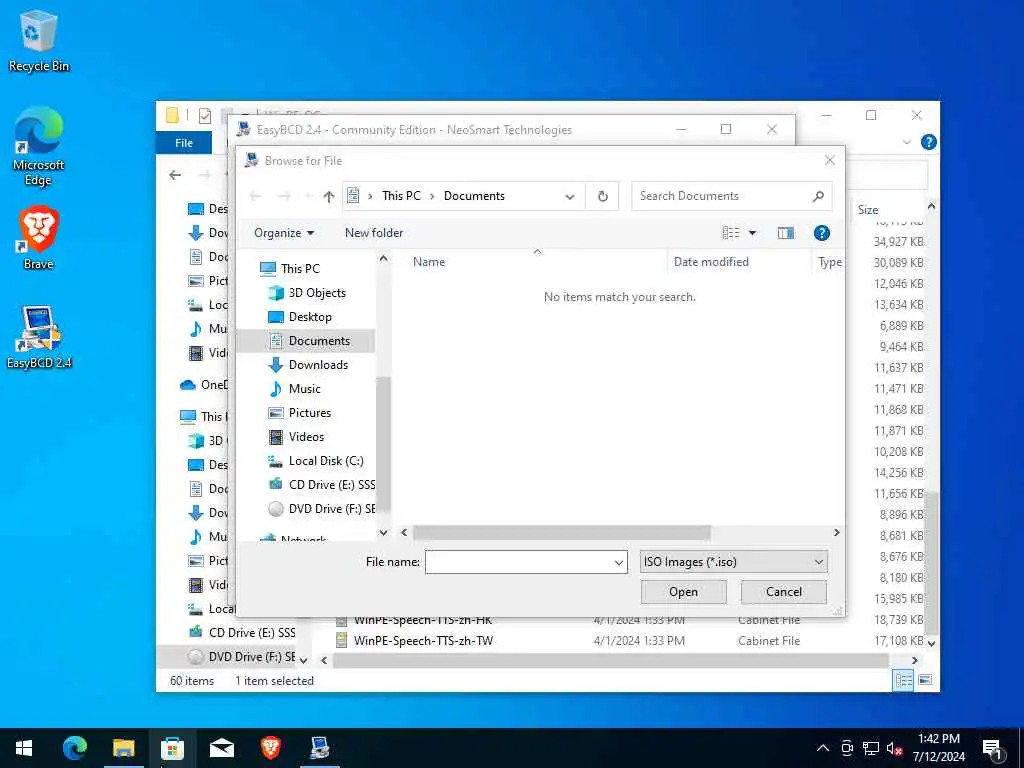The height and width of the screenshot is (768, 1024).
Task: Select DVD Drive (F:) in File Explorer sidebar
Action: coord(251,657)
